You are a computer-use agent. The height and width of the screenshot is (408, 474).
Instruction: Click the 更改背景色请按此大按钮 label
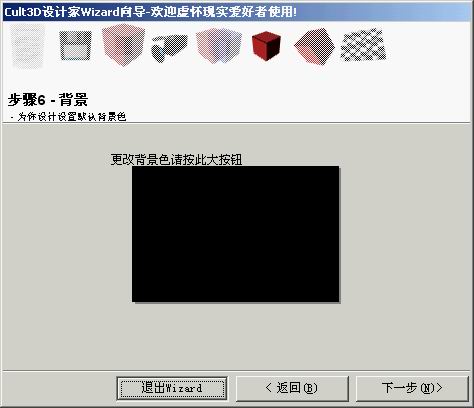[176, 160]
